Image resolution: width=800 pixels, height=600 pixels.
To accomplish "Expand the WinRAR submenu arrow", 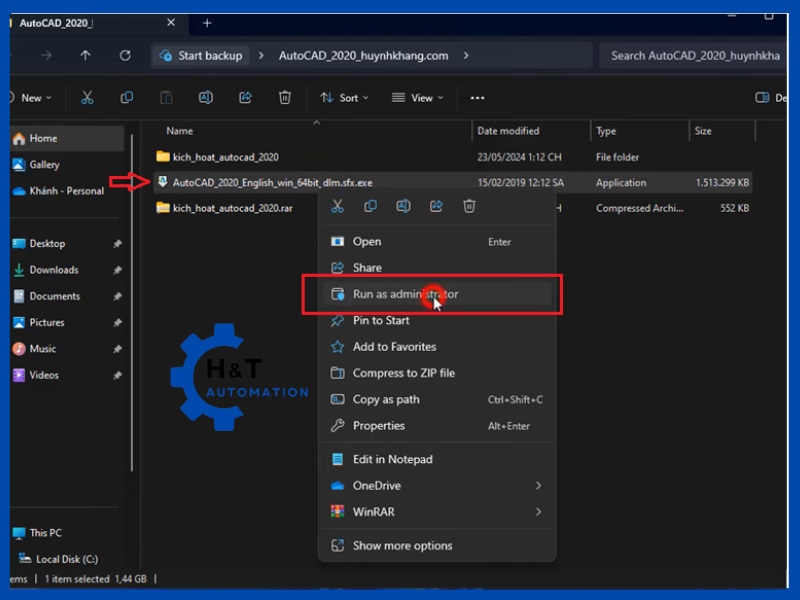I will click(x=538, y=512).
